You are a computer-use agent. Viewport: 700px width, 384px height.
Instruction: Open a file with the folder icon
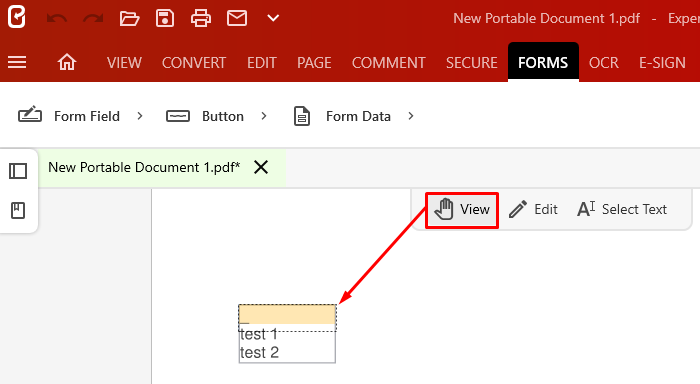(129, 18)
